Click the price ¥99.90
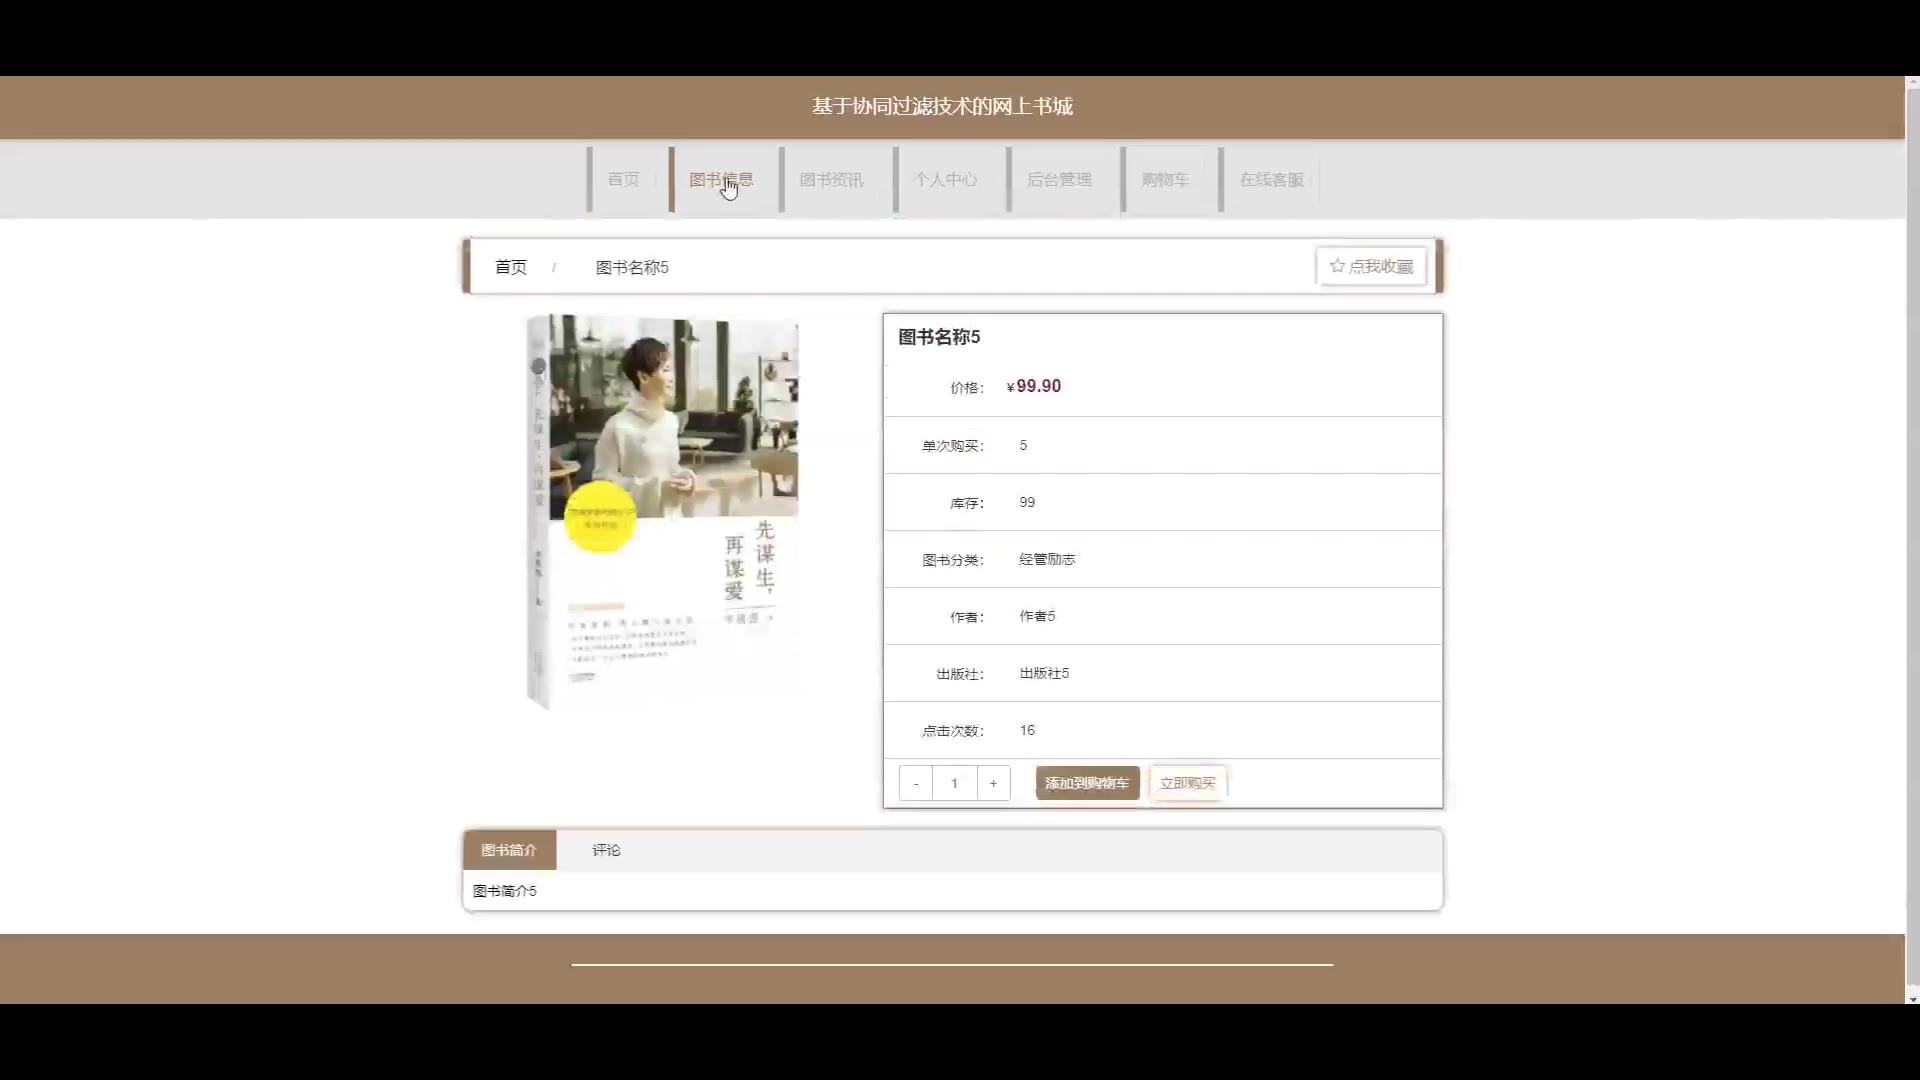 (1034, 386)
